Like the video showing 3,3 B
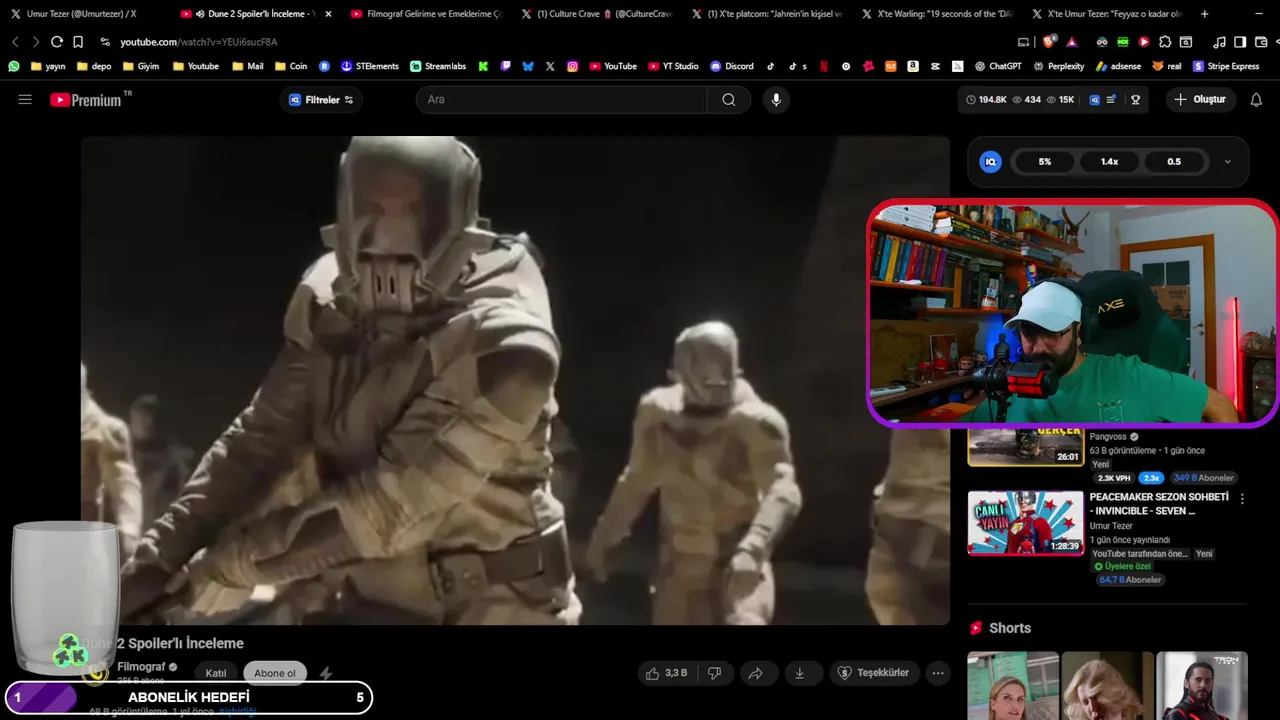Viewport: 1280px width, 720px height. pos(666,673)
